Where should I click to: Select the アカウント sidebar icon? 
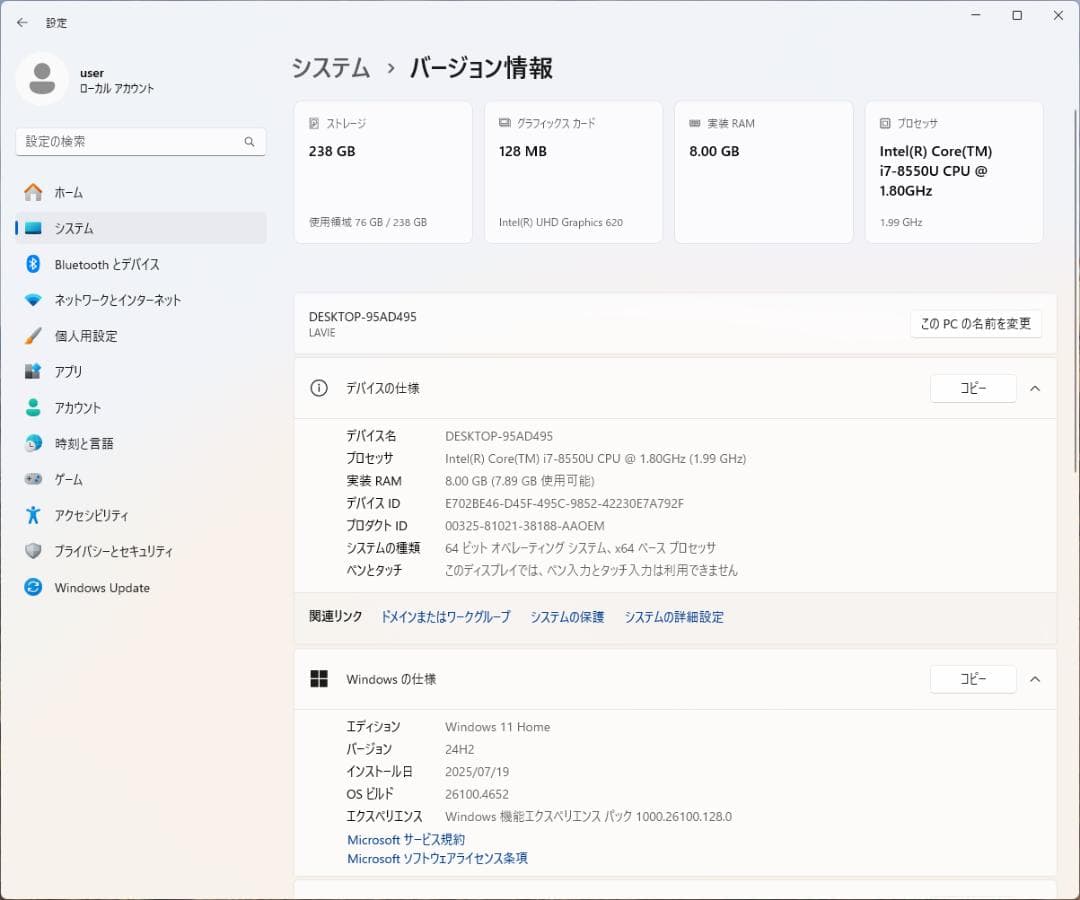coord(30,407)
